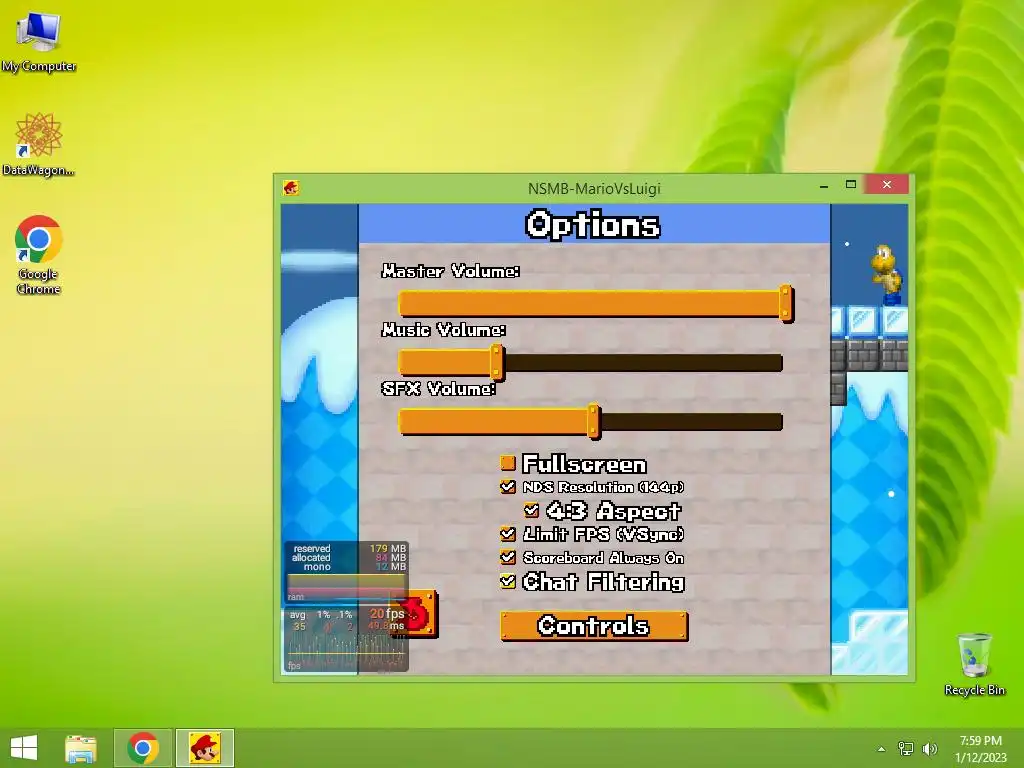Open the My Computer desktop icon

(39, 40)
